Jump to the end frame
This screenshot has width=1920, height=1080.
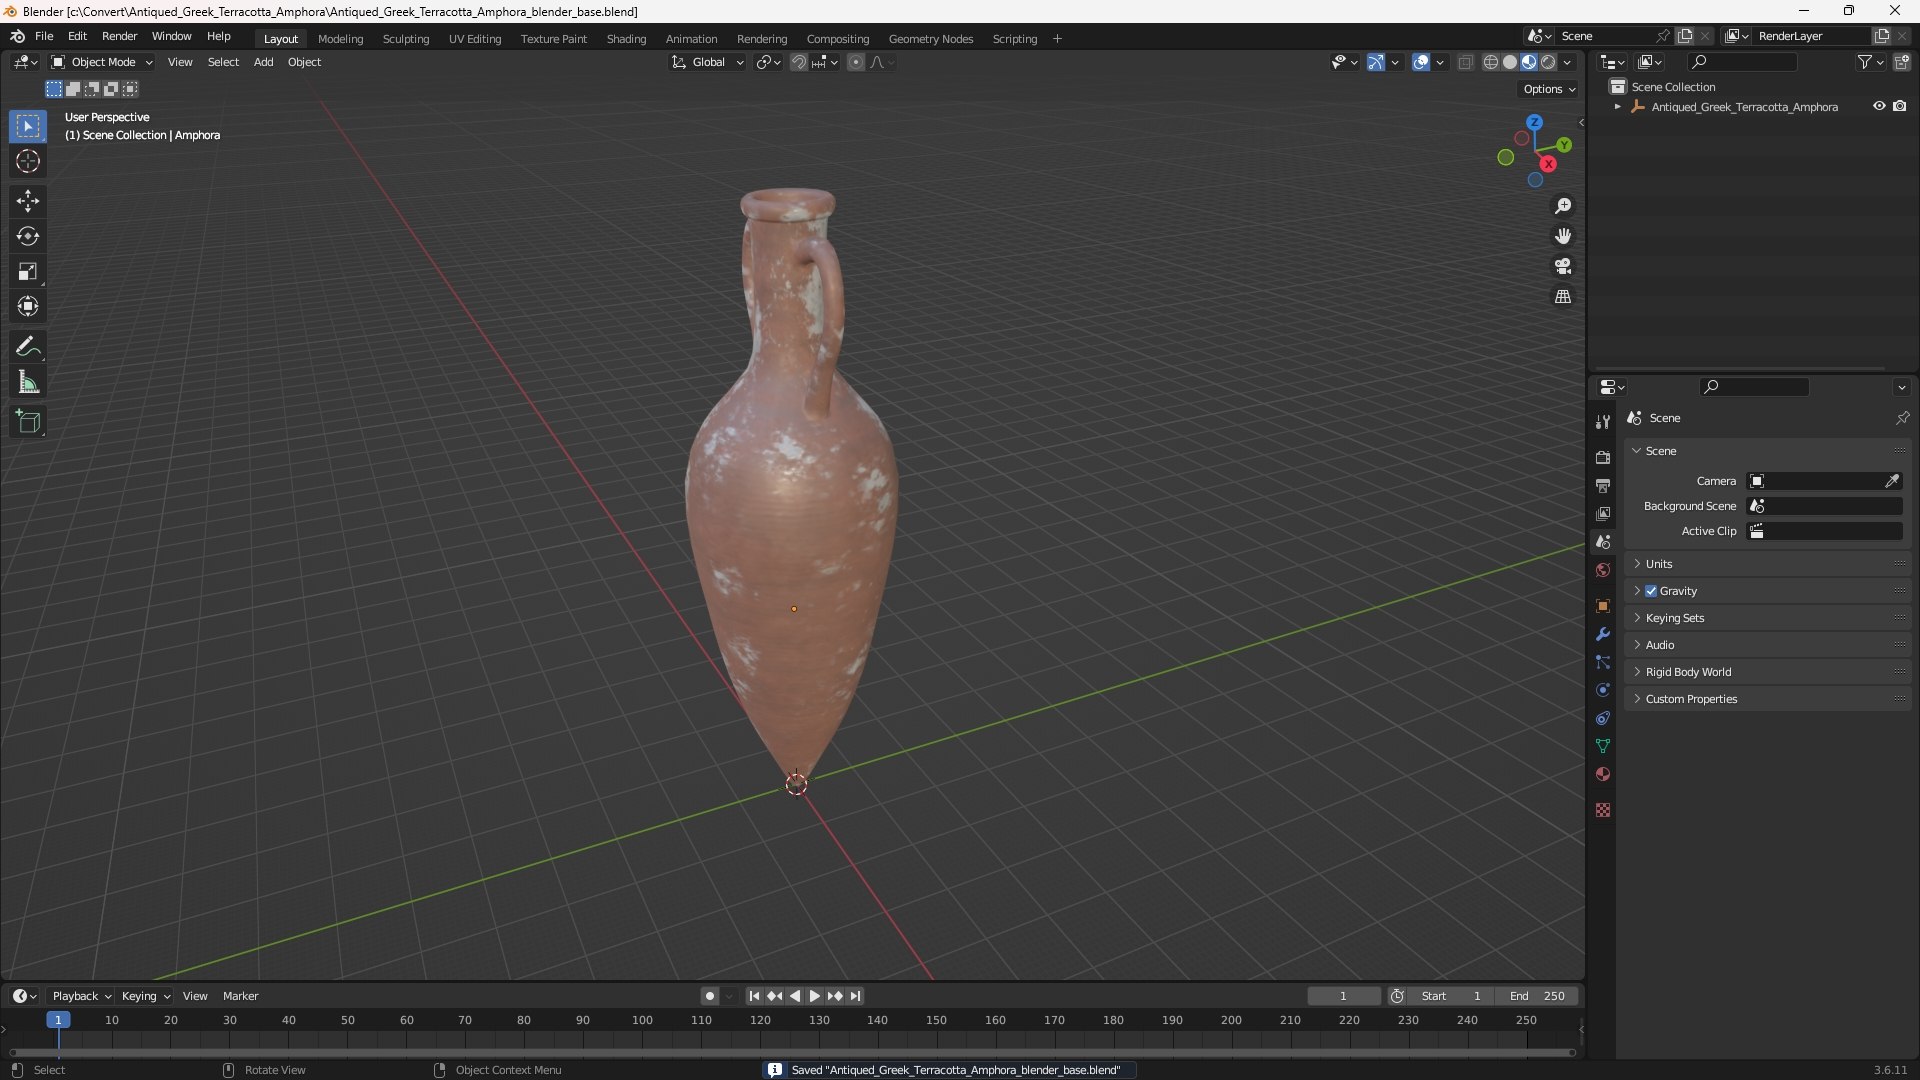tap(855, 996)
